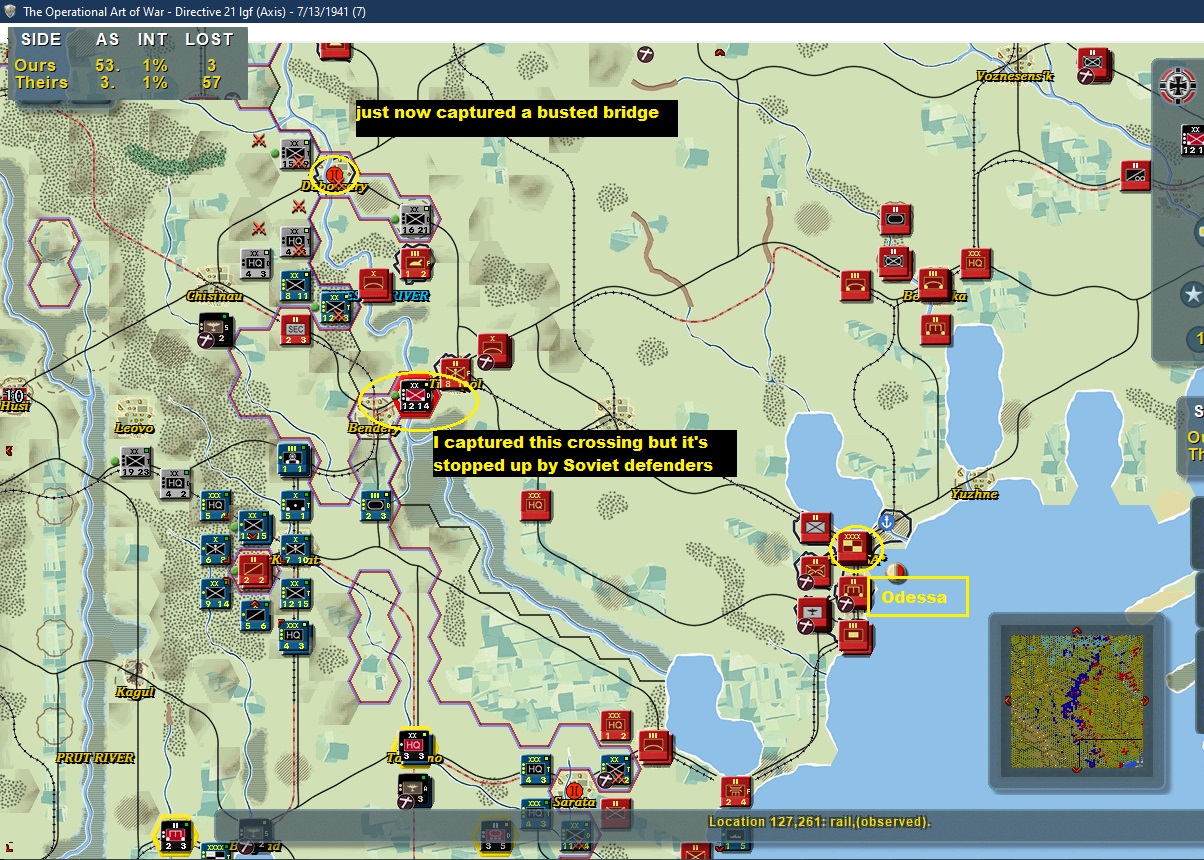Image resolution: width=1204 pixels, height=860 pixels.
Task: Select the red F 2-4 unit at bottom
Action: coord(735,791)
